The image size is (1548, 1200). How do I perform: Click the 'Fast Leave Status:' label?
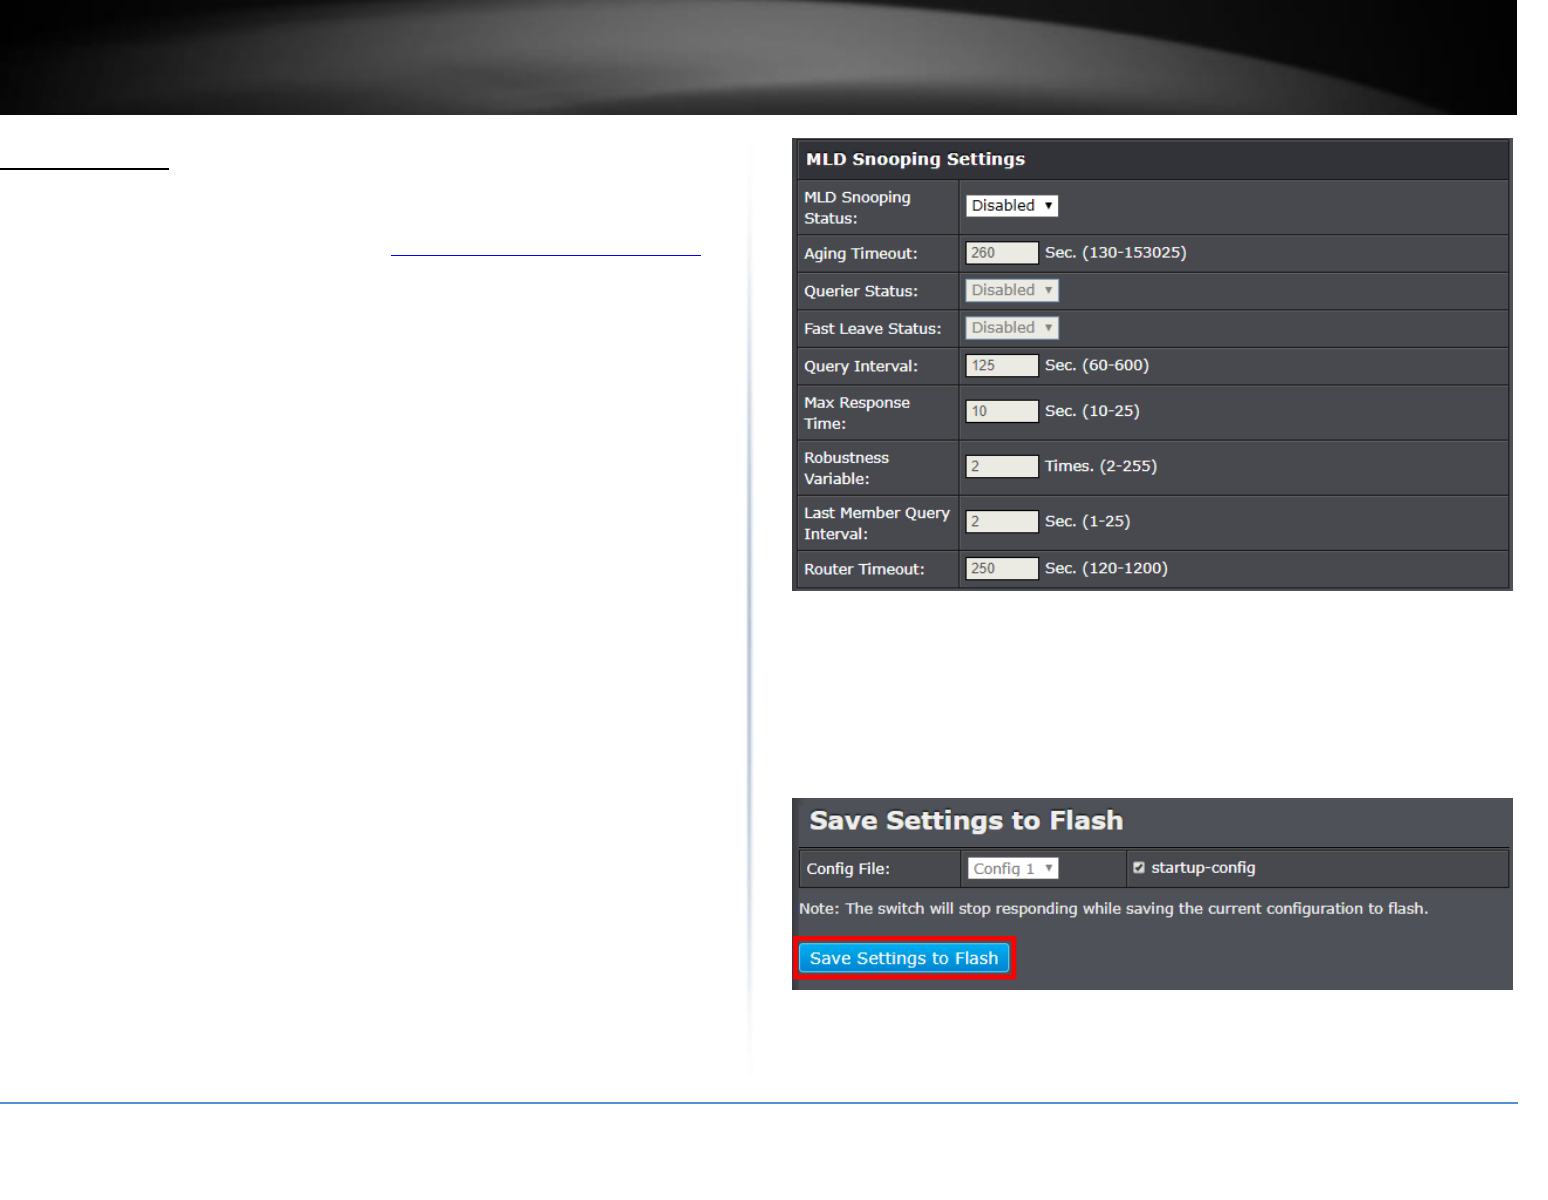(872, 328)
